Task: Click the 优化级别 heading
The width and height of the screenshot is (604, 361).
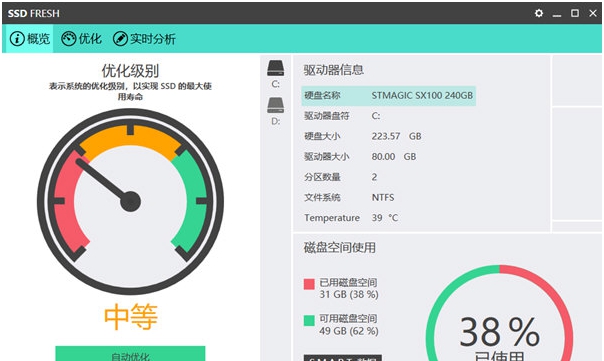Action: click(130, 71)
